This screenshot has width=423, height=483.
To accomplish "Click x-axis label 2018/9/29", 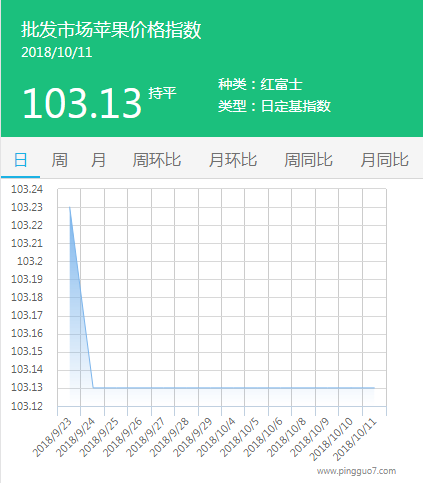I will pyautogui.click(x=193, y=437).
